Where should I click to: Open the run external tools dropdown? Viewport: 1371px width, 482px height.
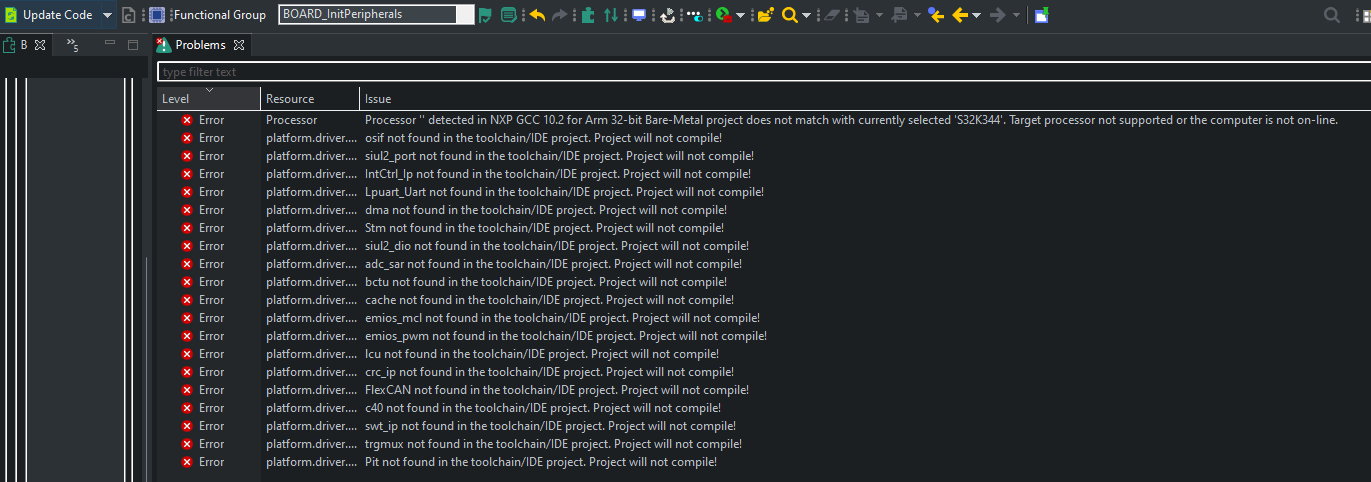point(741,15)
